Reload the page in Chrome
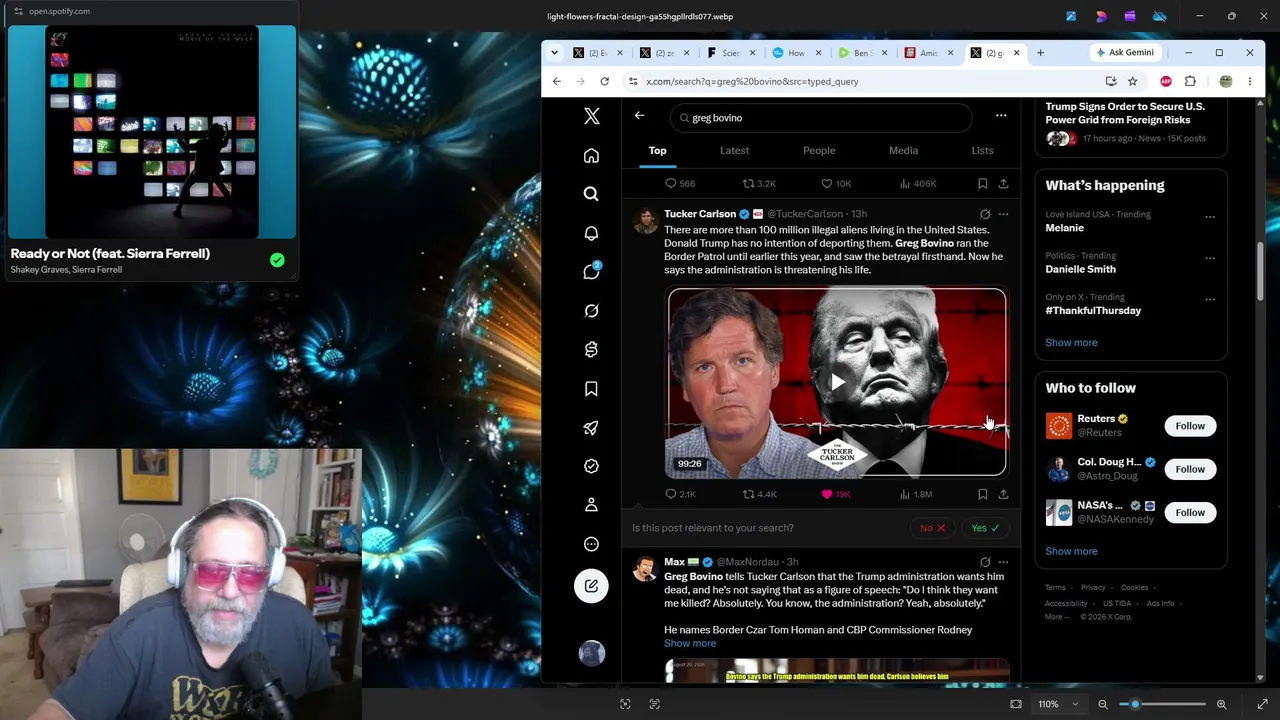This screenshot has height=720, width=1280. [x=604, y=81]
